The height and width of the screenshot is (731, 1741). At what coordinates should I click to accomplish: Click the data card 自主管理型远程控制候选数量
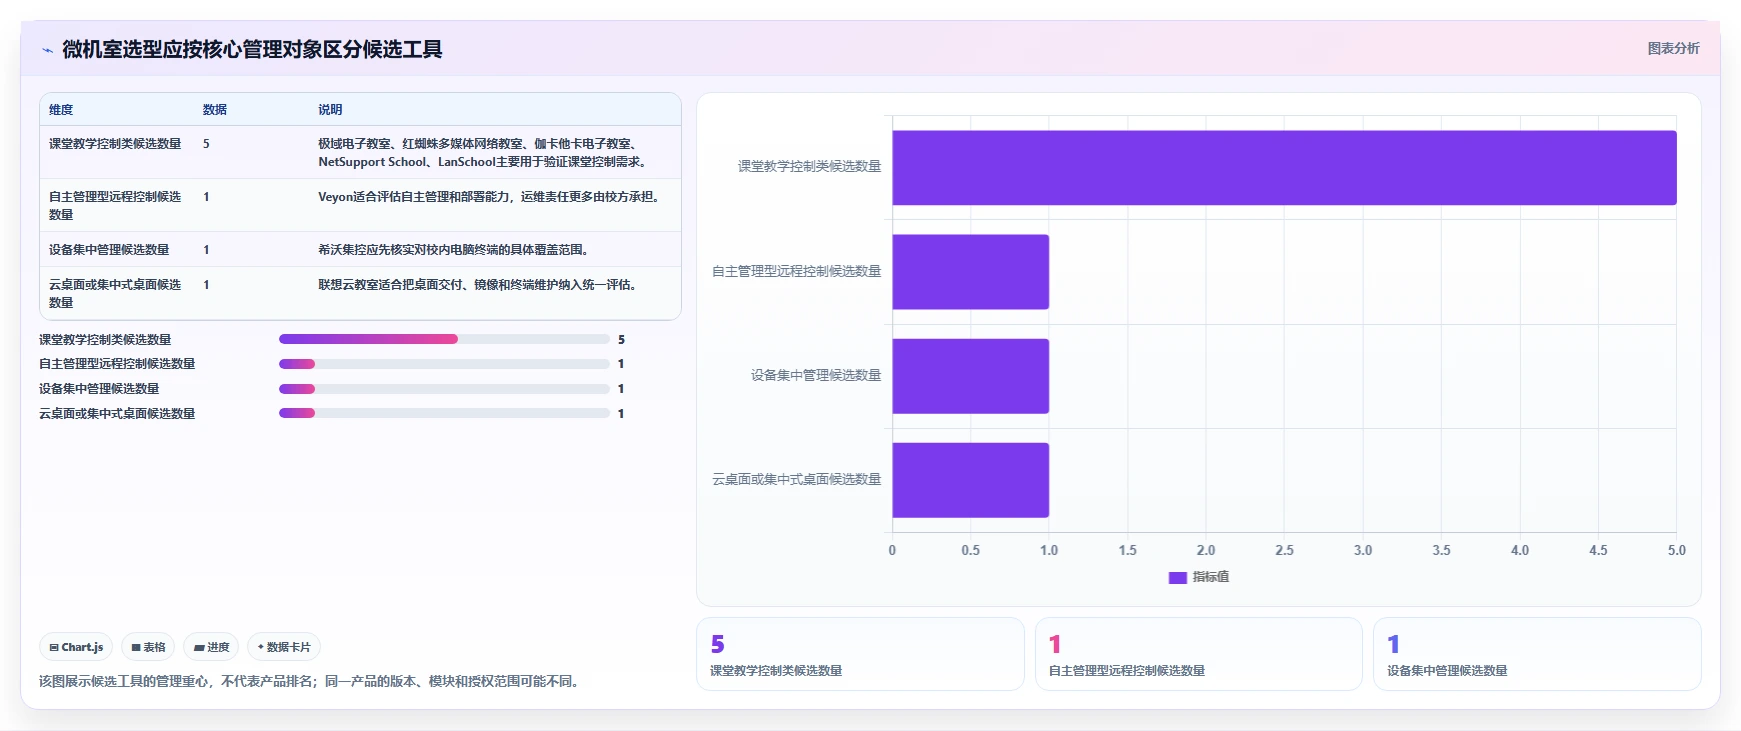coord(1198,654)
